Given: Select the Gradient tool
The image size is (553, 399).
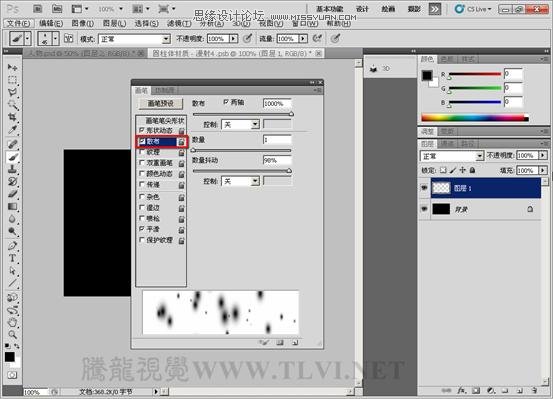Looking at the screenshot, I should tap(12, 206).
